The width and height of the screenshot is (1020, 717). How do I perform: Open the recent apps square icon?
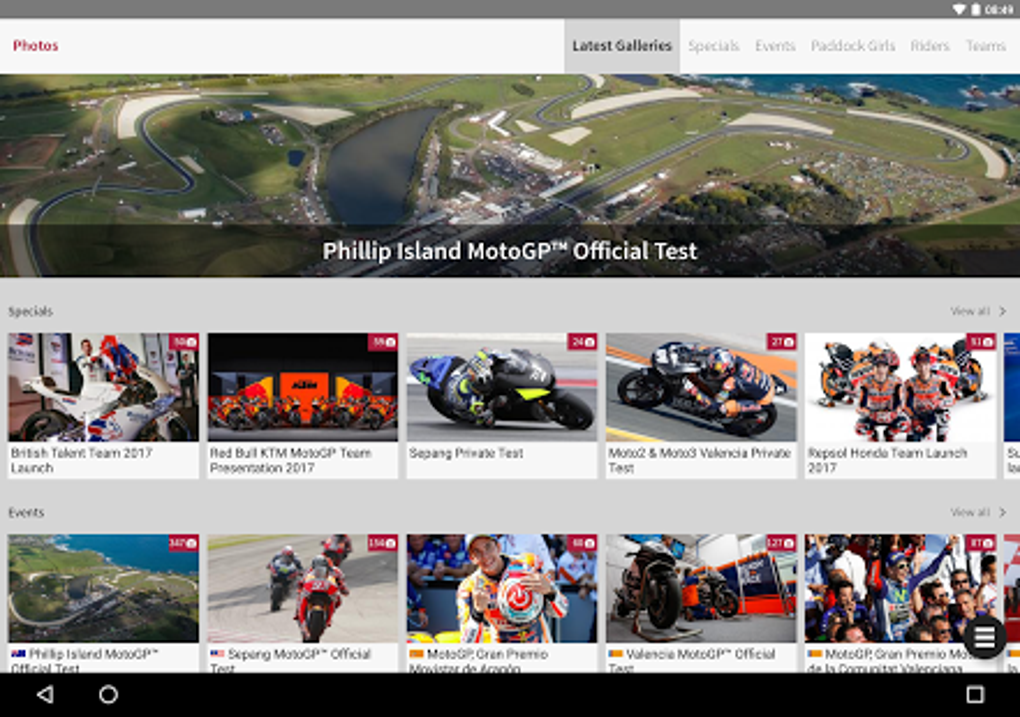click(974, 694)
